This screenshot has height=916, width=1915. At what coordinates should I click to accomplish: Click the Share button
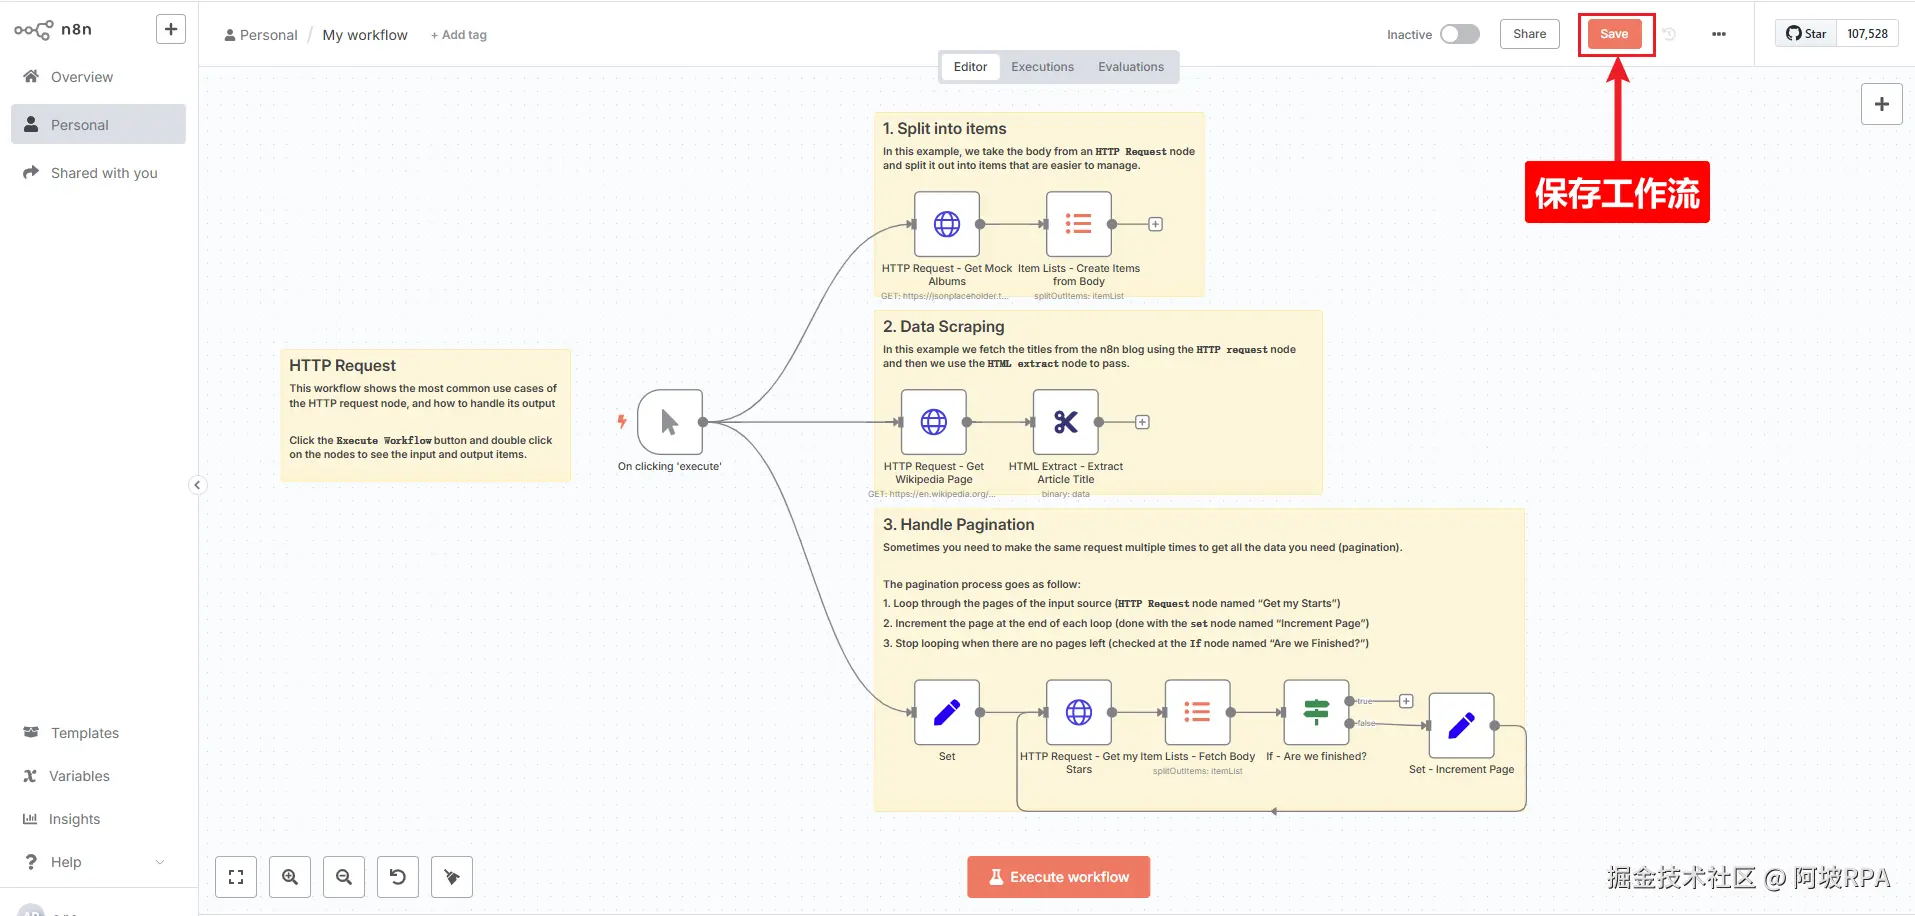pyautogui.click(x=1530, y=34)
